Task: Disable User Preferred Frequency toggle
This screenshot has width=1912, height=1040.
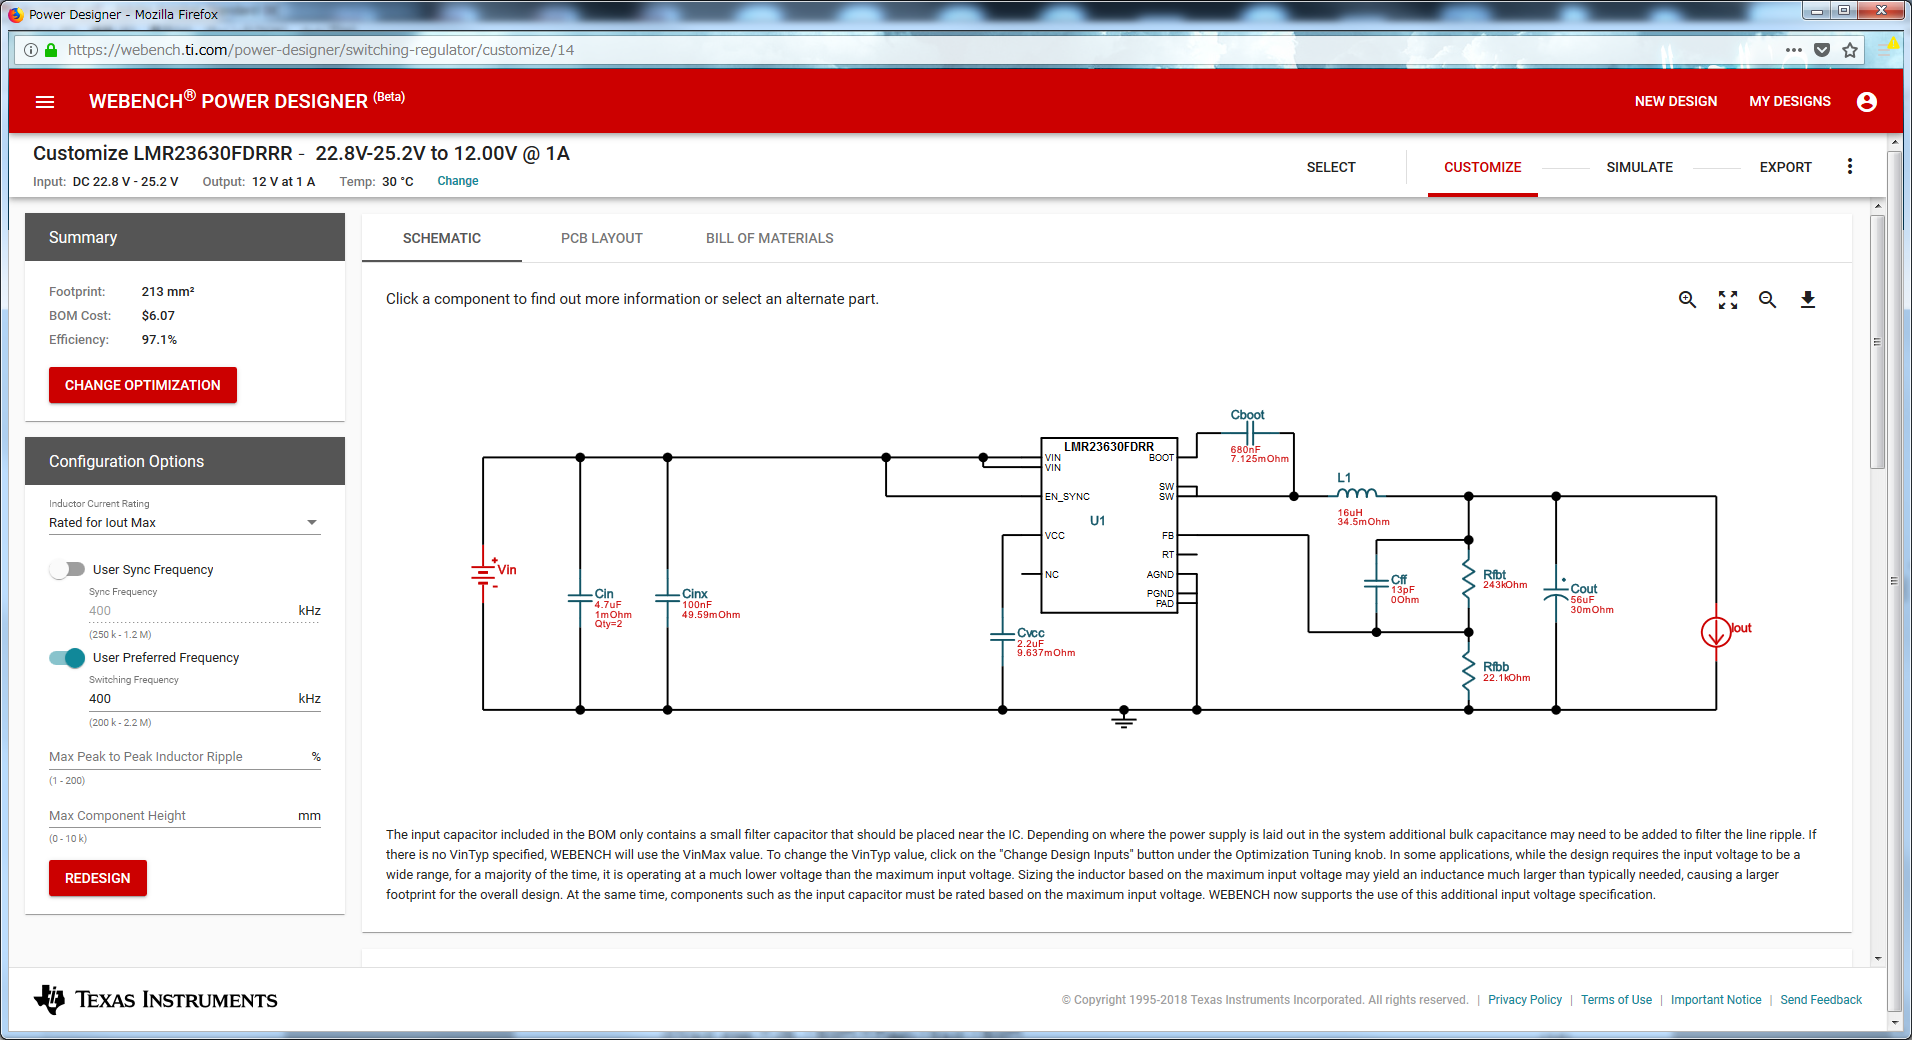Action: 67,658
